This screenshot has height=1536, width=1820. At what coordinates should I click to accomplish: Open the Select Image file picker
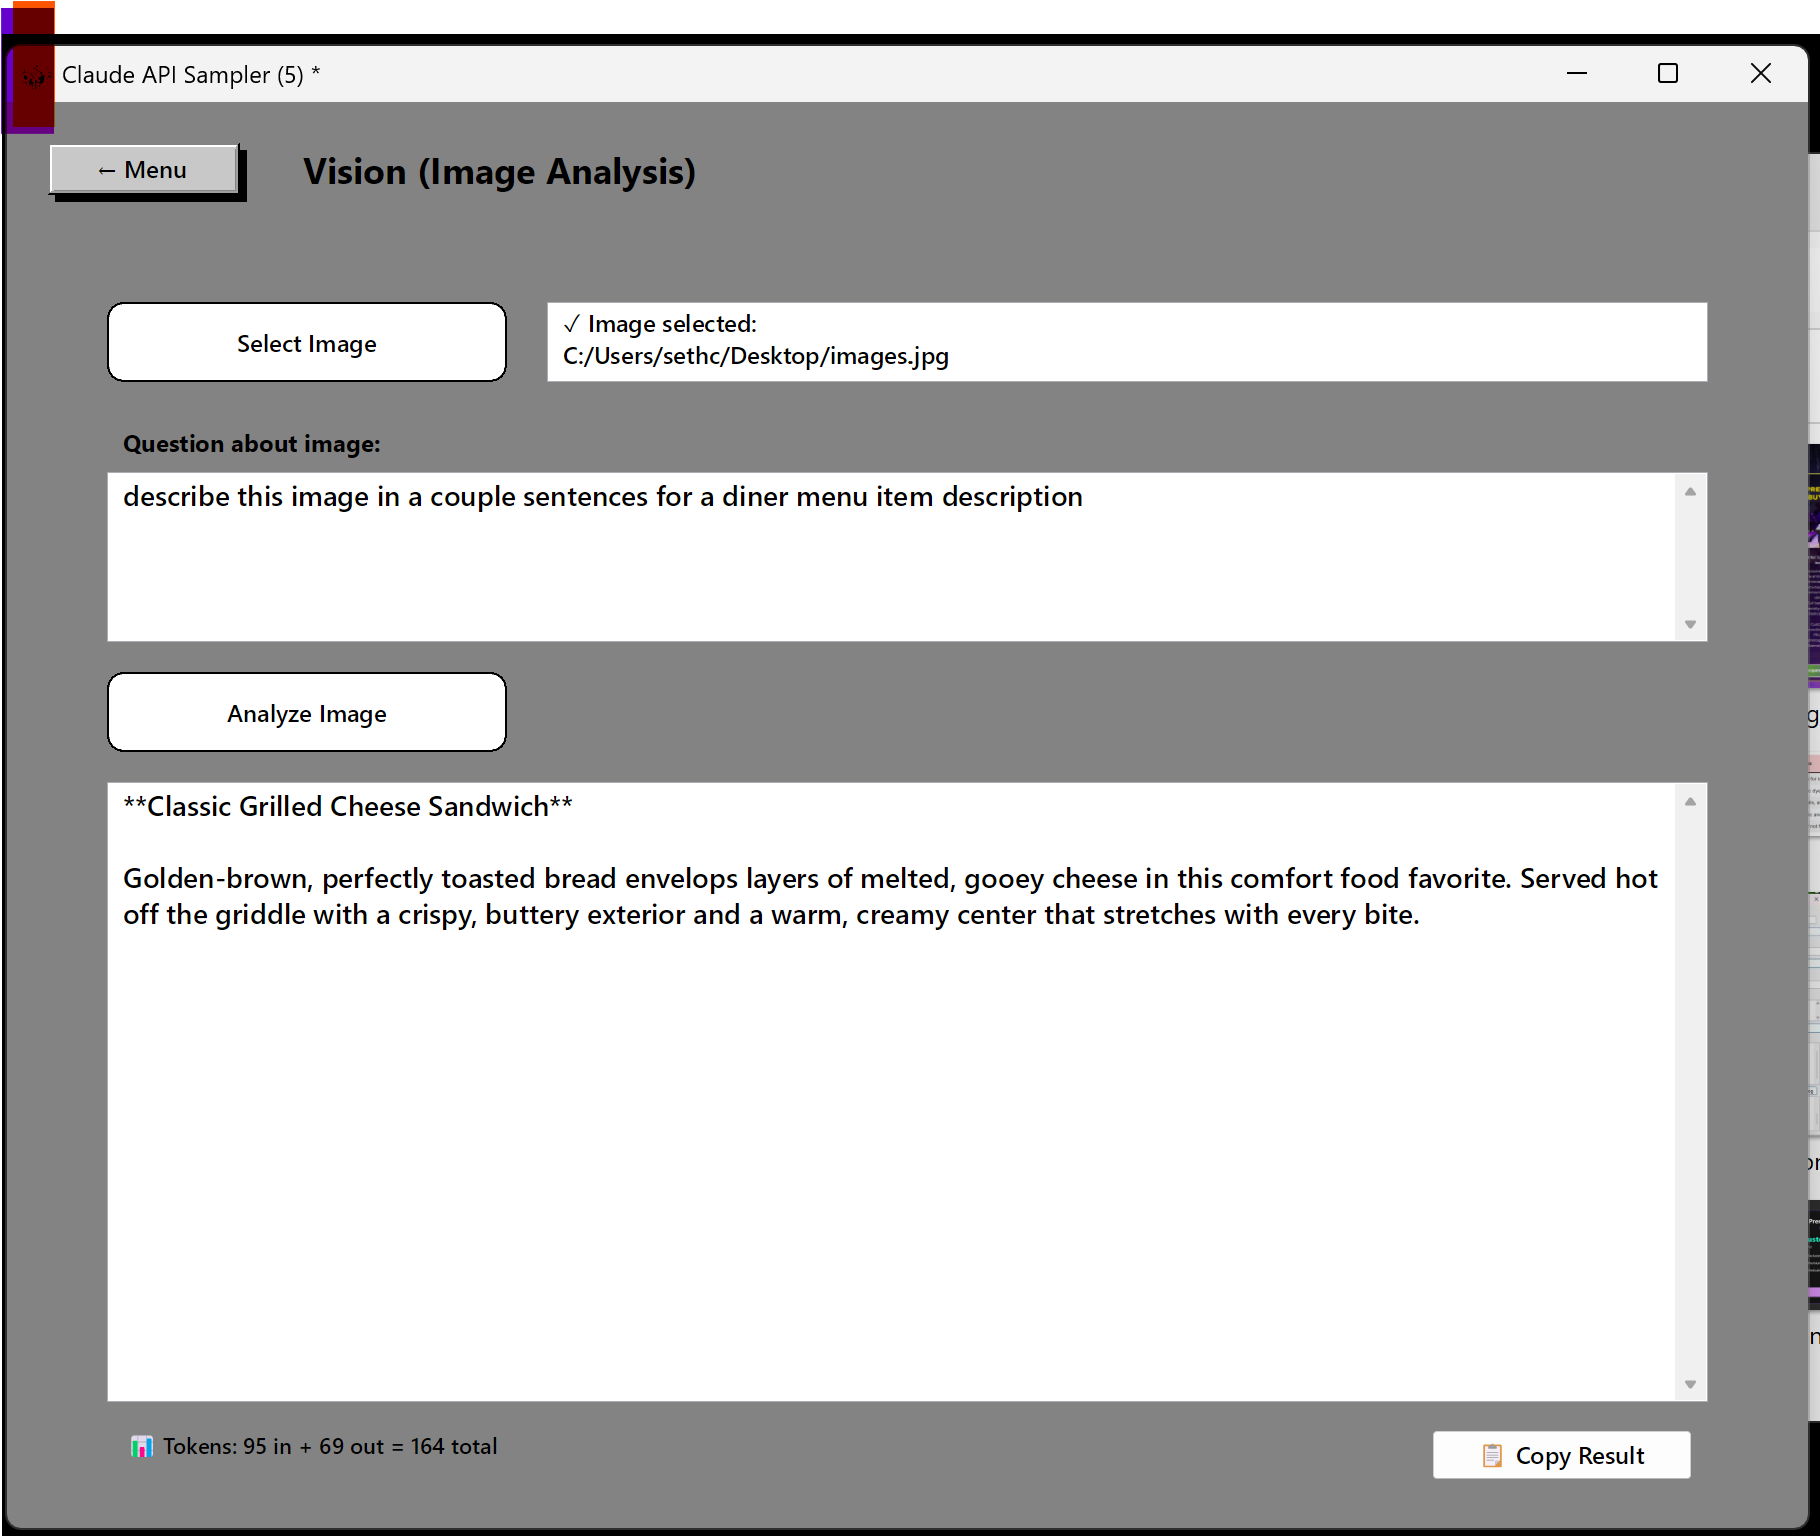[x=307, y=343]
